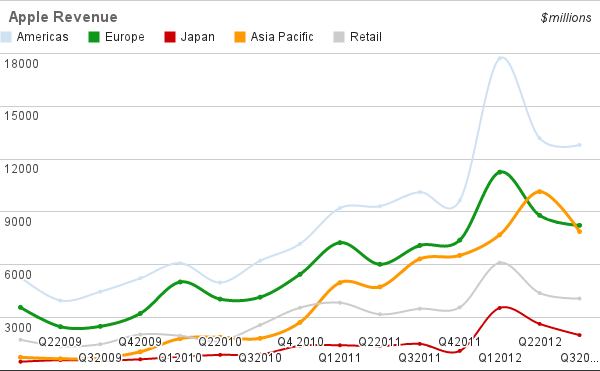
Task: Click the last Americas data point on right
Action: pyautogui.click(x=579, y=145)
